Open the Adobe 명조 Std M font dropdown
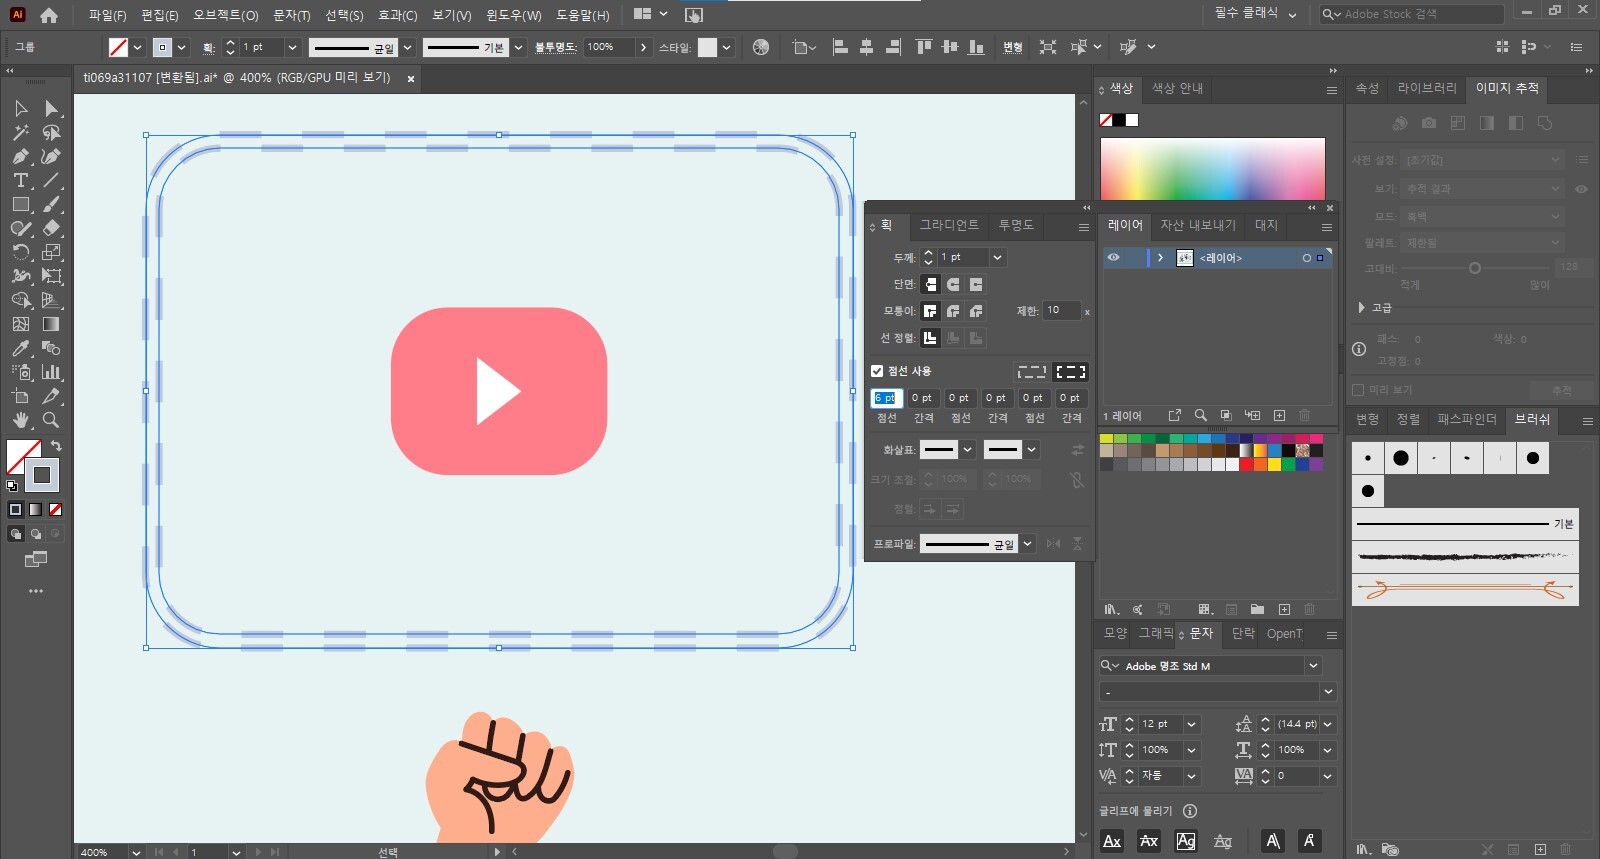1600x859 pixels. pos(1313,666)
